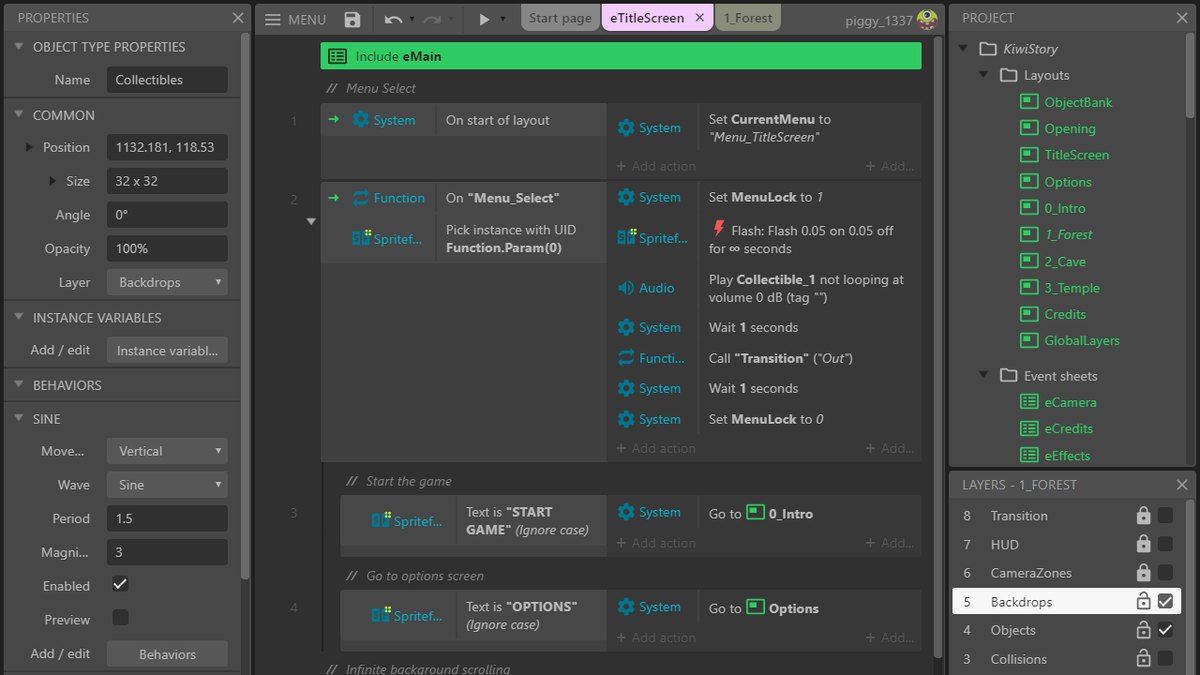The image size is (1200, 675).
Task: Click the piggy_1337 user avatar icon
Action: [928, 18]
